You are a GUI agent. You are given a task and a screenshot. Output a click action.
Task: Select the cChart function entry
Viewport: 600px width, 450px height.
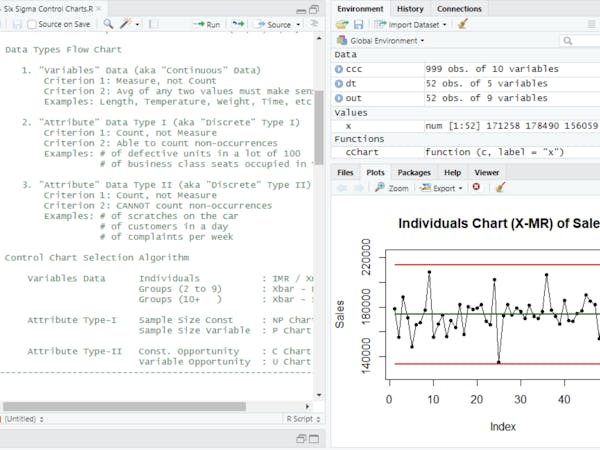(x=466, y=152)
